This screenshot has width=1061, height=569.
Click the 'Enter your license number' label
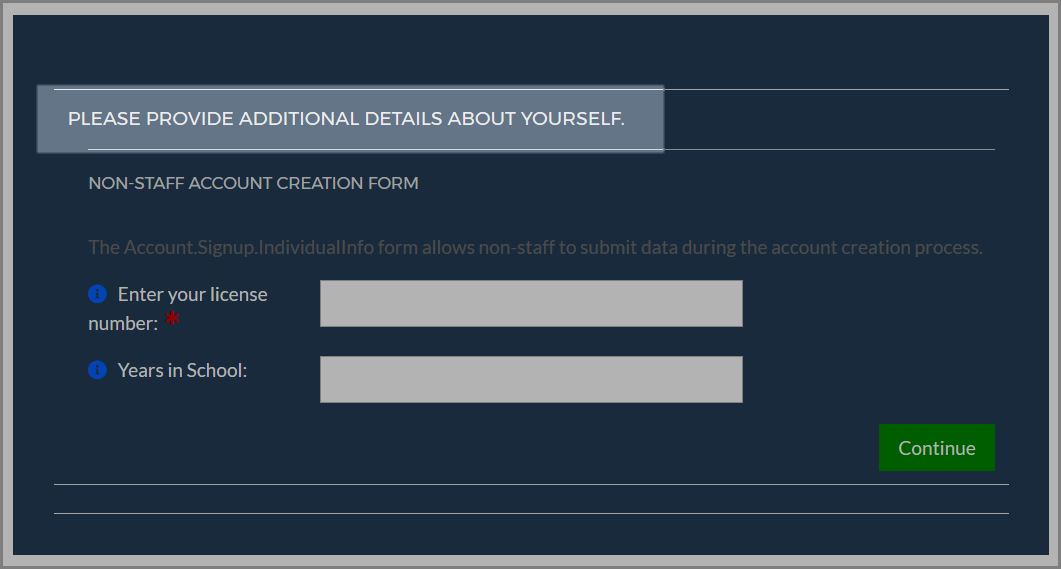pos(178,309)
